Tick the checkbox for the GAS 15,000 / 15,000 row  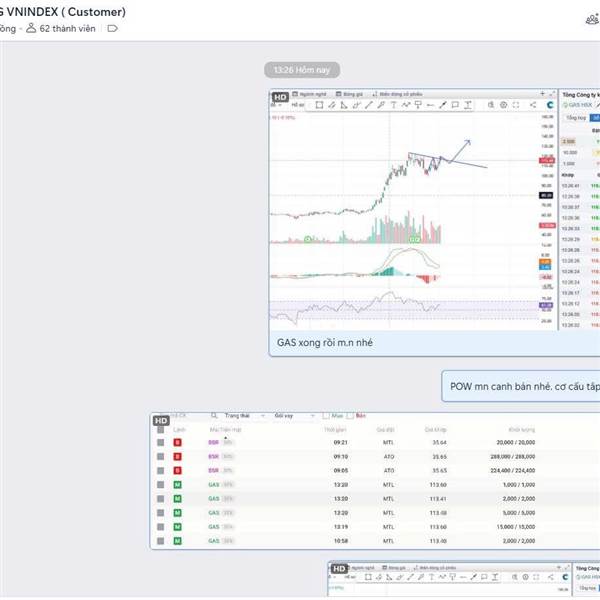coord(161,527)
